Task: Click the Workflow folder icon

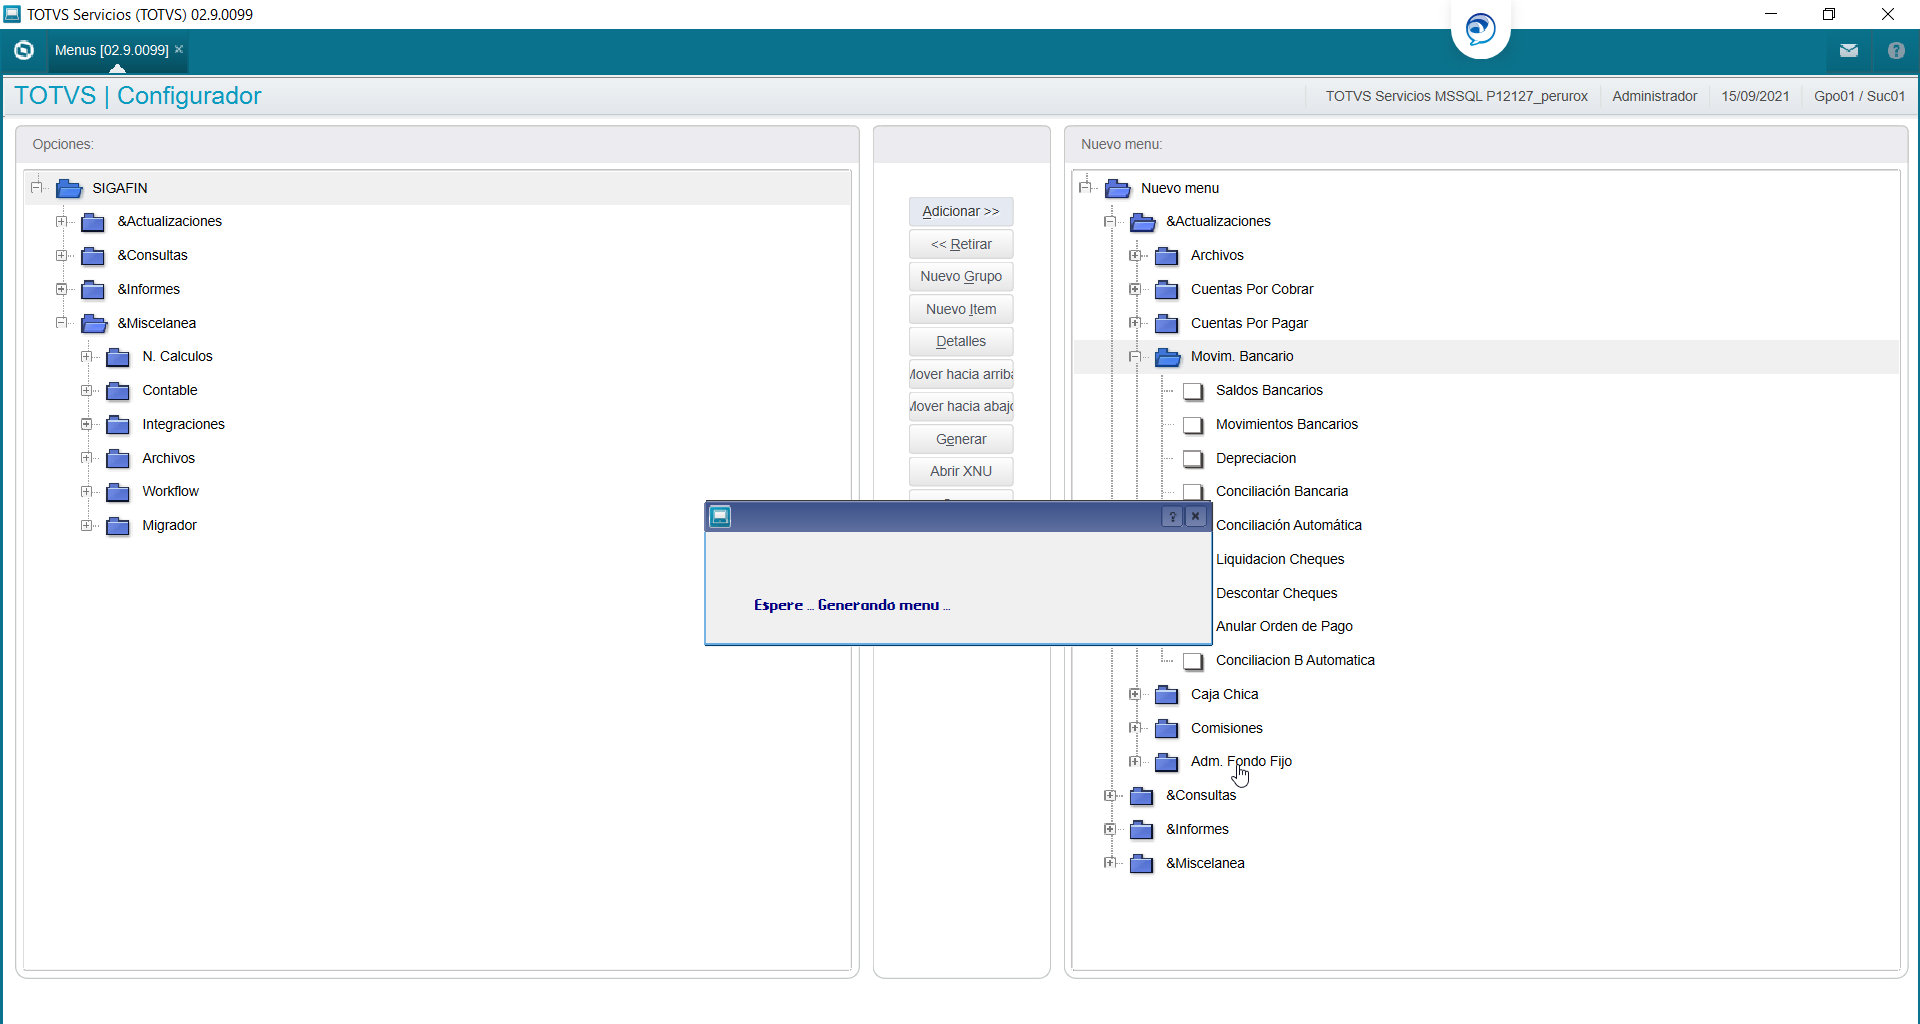Action: (x=118, y=492)
